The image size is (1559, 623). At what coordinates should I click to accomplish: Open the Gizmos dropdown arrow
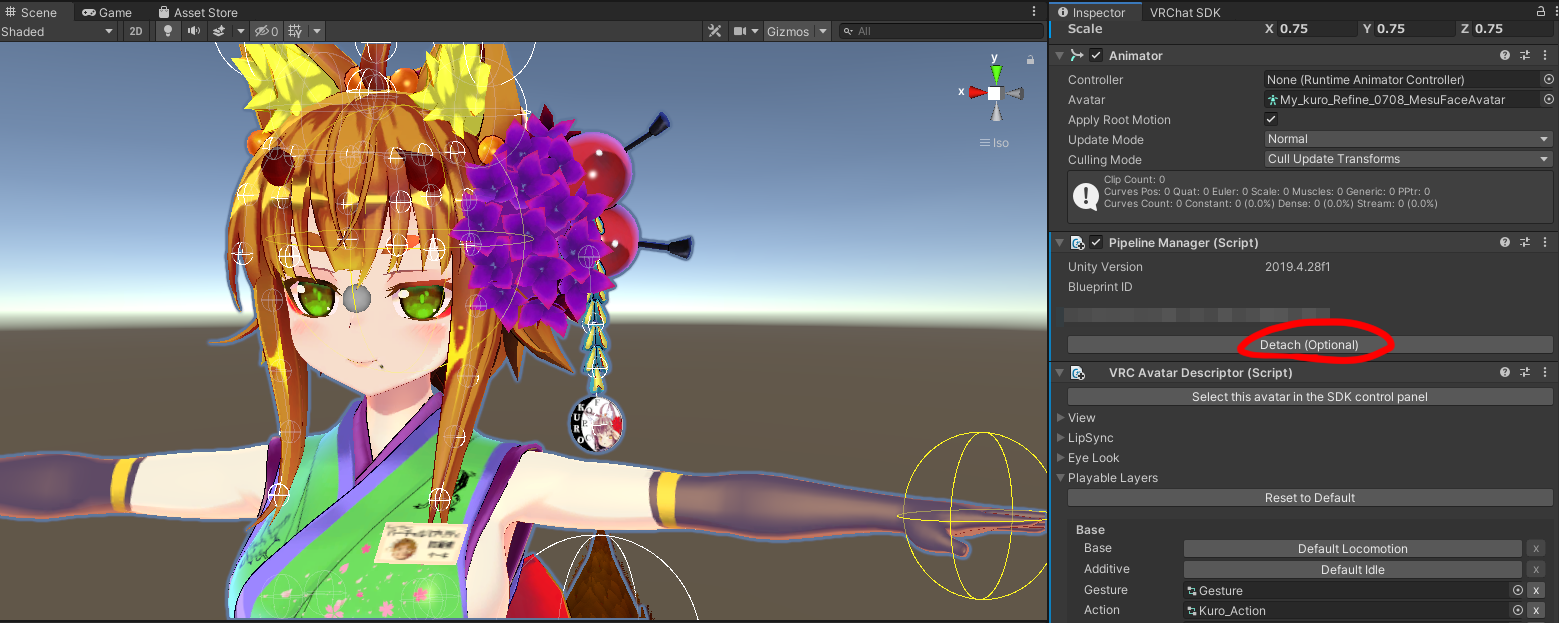click(823, 31)
